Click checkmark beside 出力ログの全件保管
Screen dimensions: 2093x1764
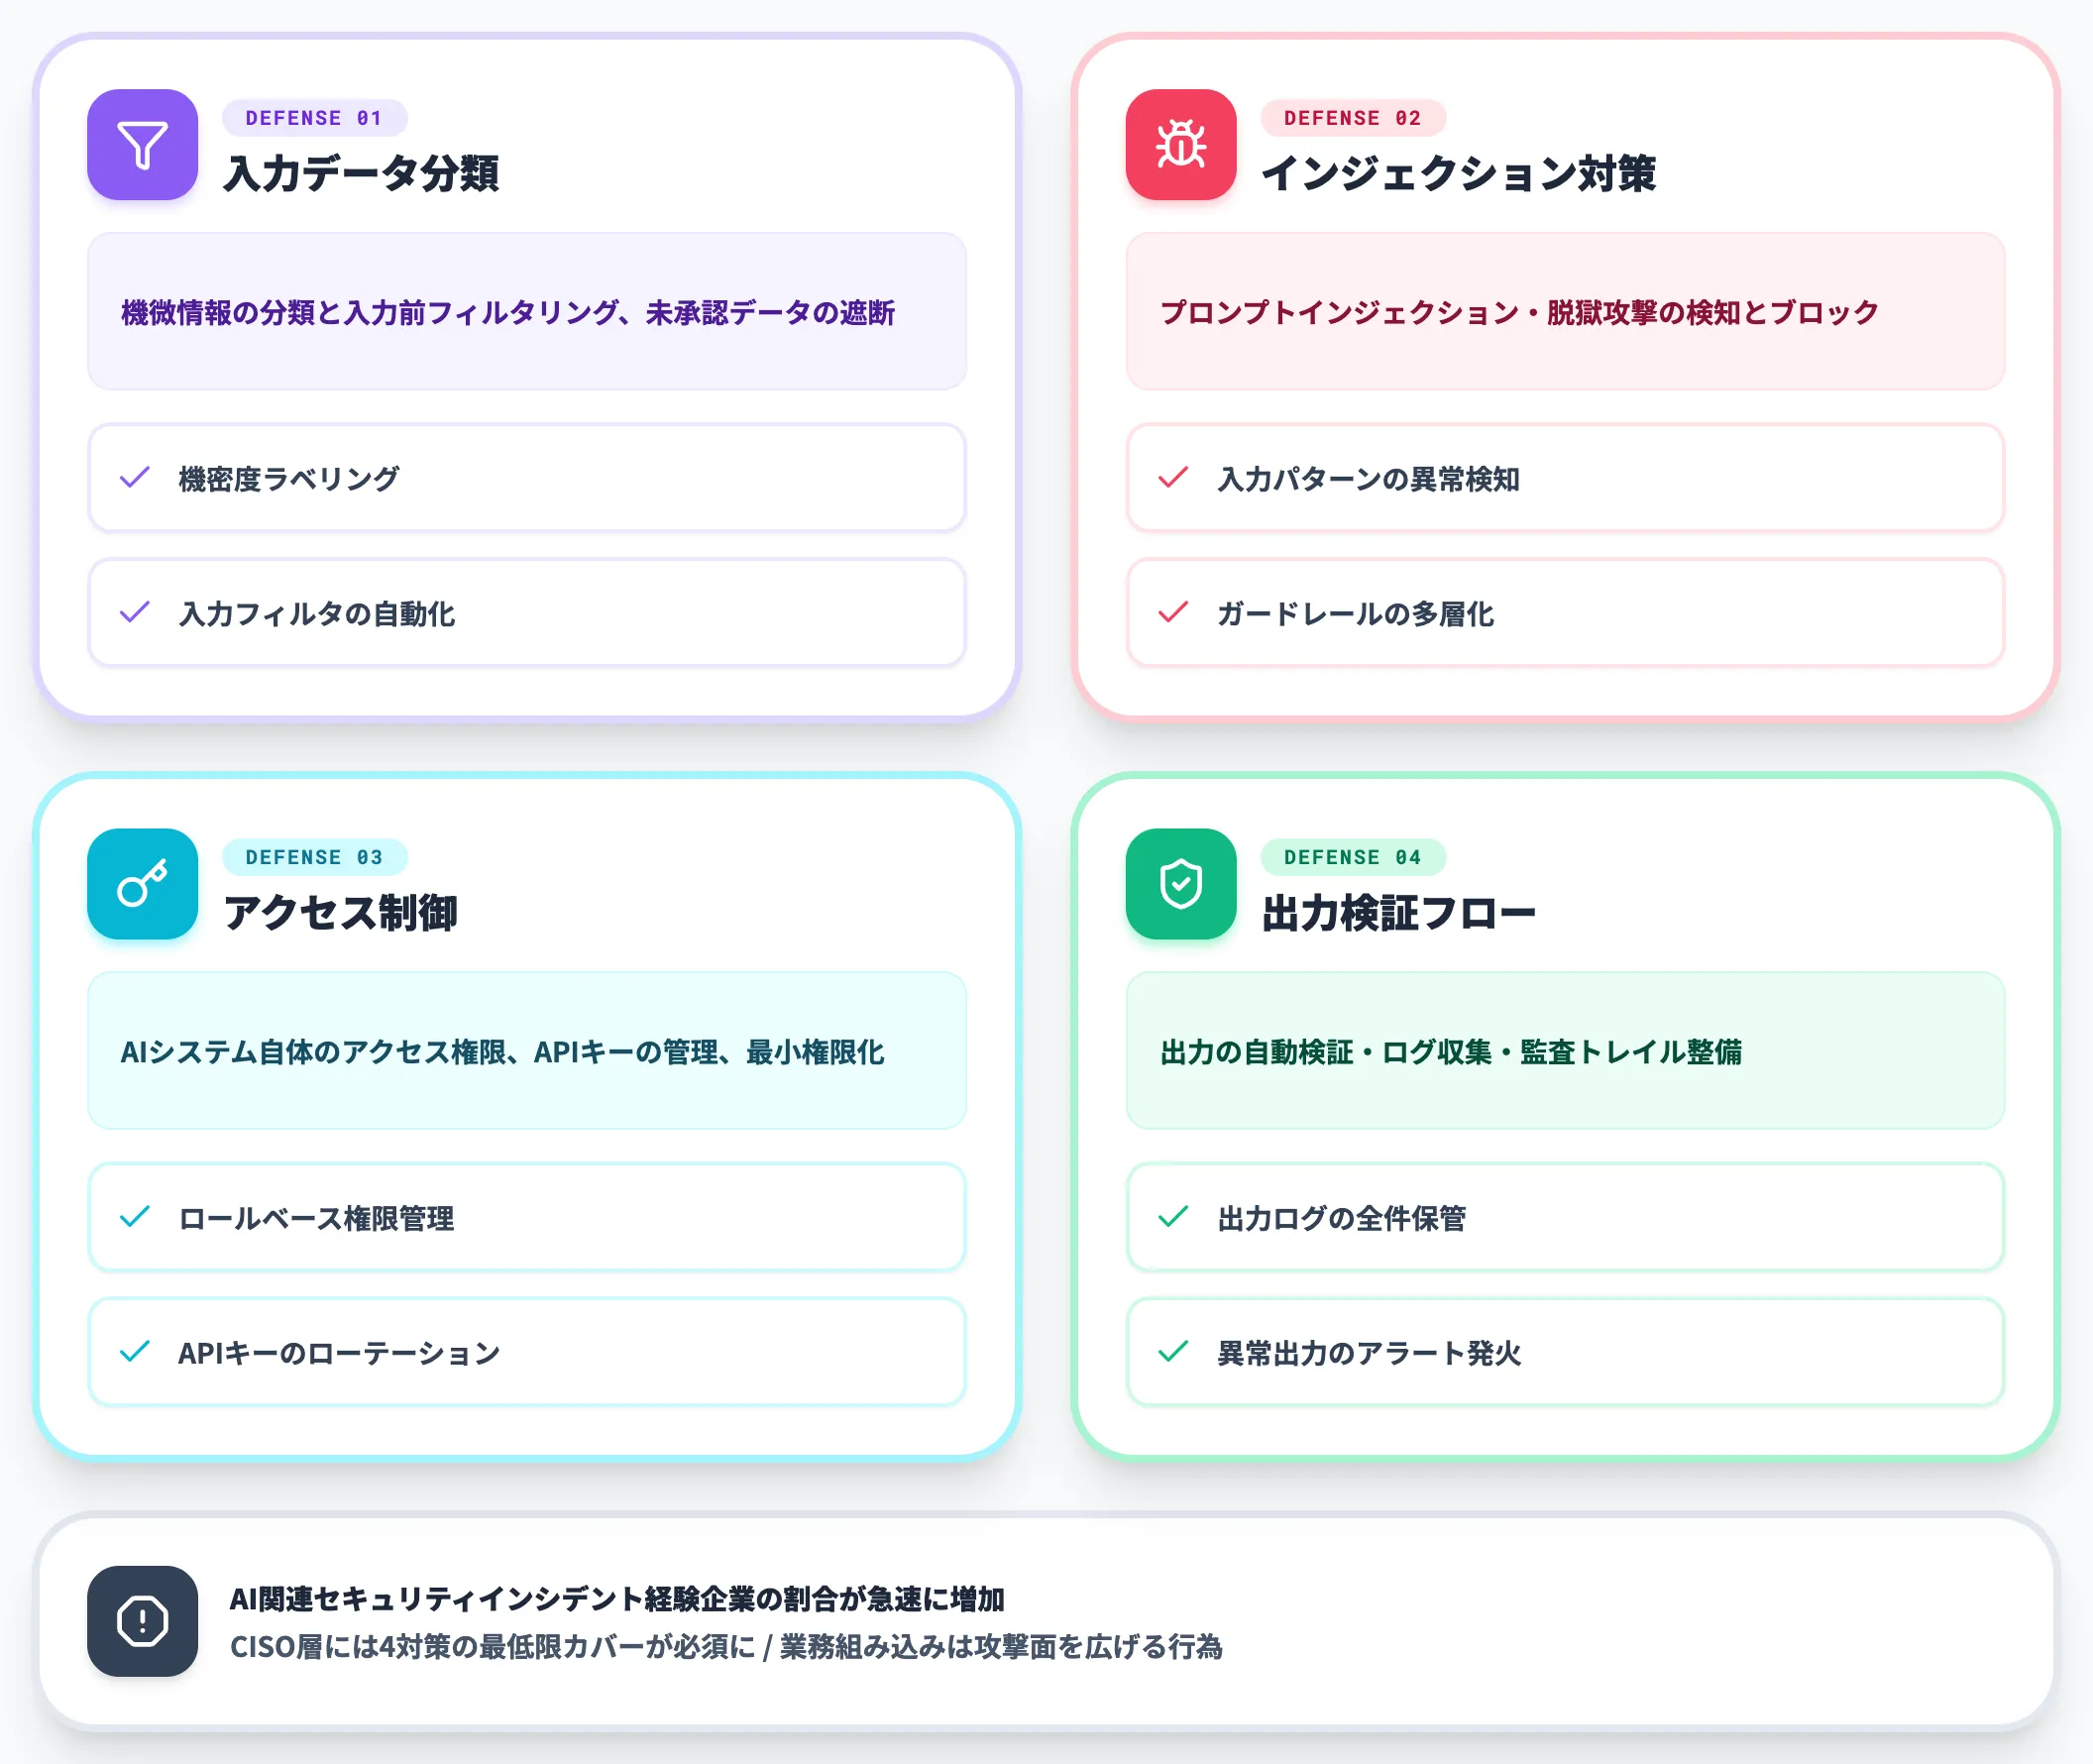pos(1173,1217)
